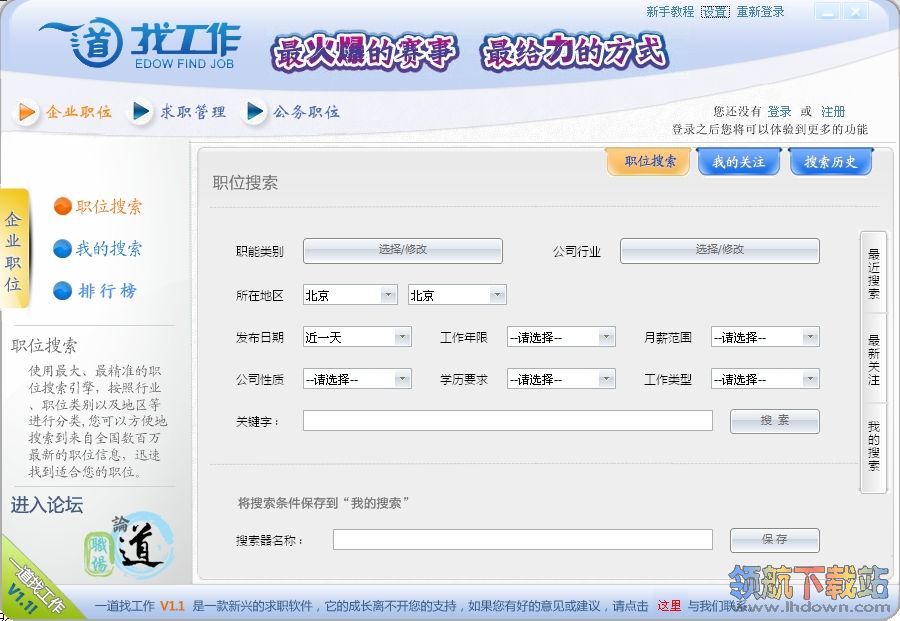The image size is (900, 621).
Task: Click the blue ball icon beside 排行榜
Action: click(x=62, y=291)
